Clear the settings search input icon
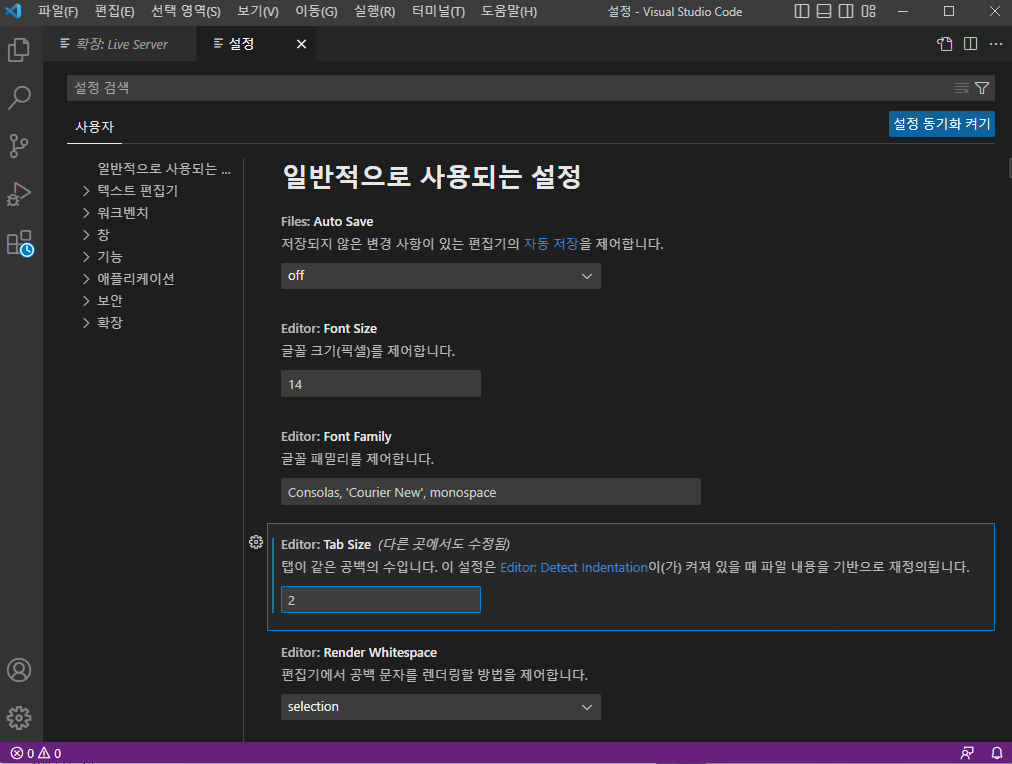This screenshot has height=764, width=1012. [x=962, y=88]
